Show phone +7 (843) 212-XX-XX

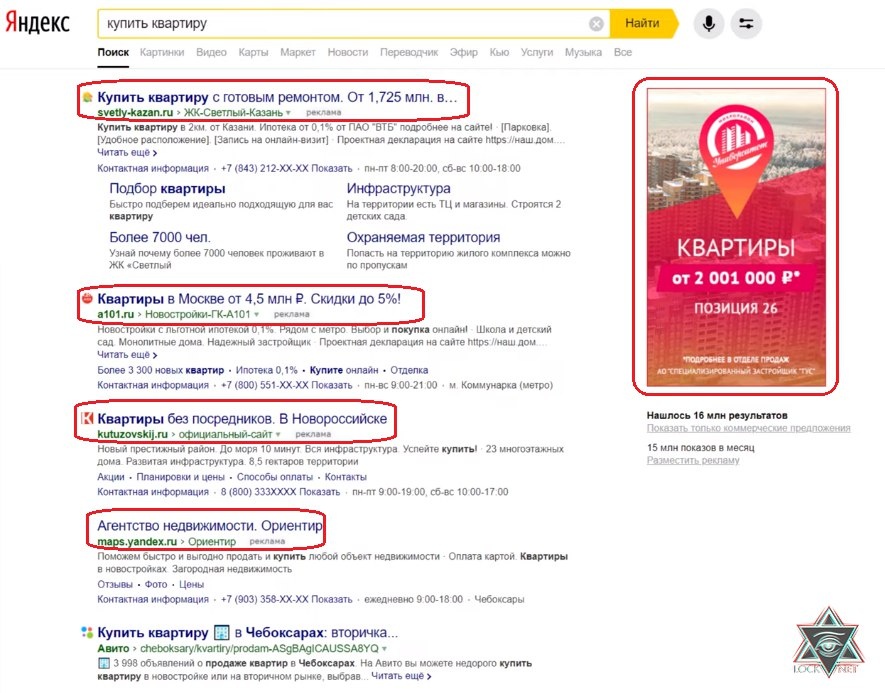pyautogui.click(x=286, y=168)
